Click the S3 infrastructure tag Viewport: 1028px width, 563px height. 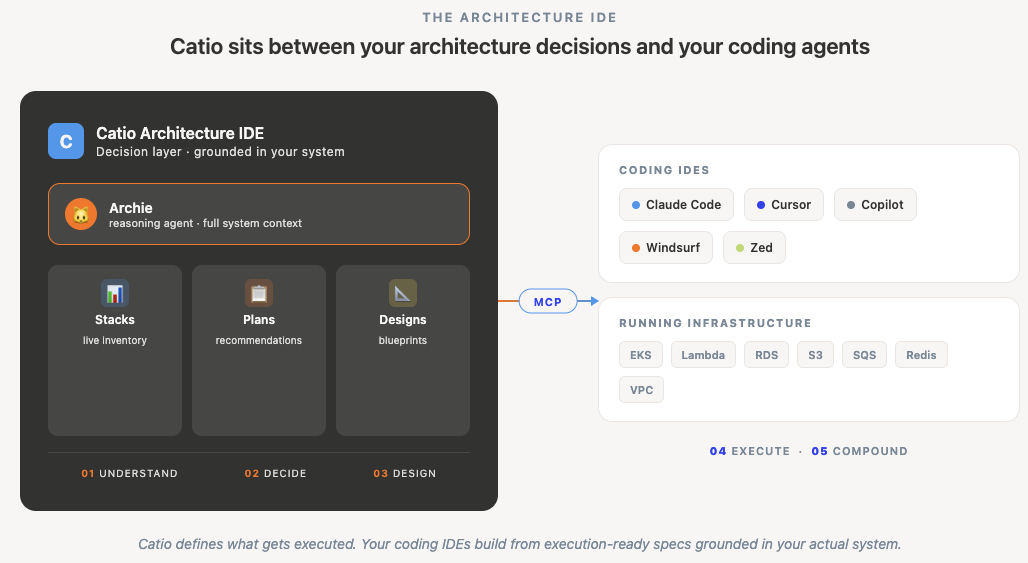(x=816, y=355)
